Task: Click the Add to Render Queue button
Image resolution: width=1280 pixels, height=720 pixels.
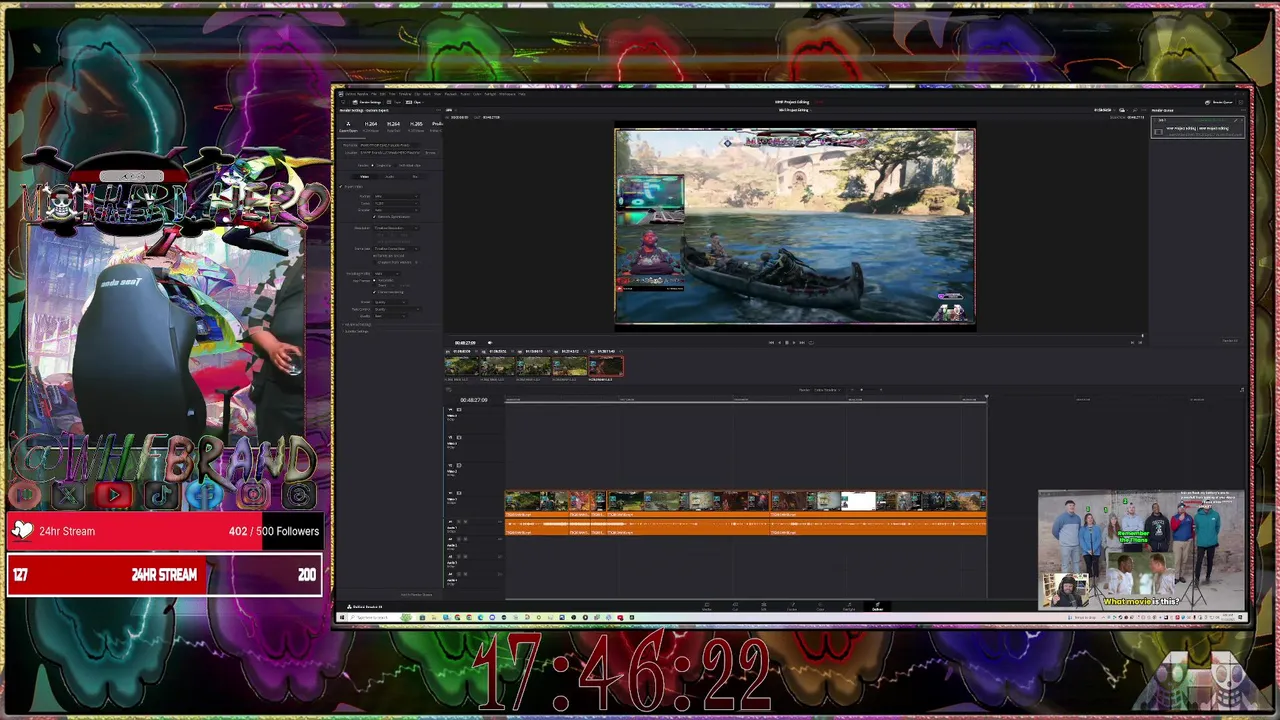Action: 416,595
